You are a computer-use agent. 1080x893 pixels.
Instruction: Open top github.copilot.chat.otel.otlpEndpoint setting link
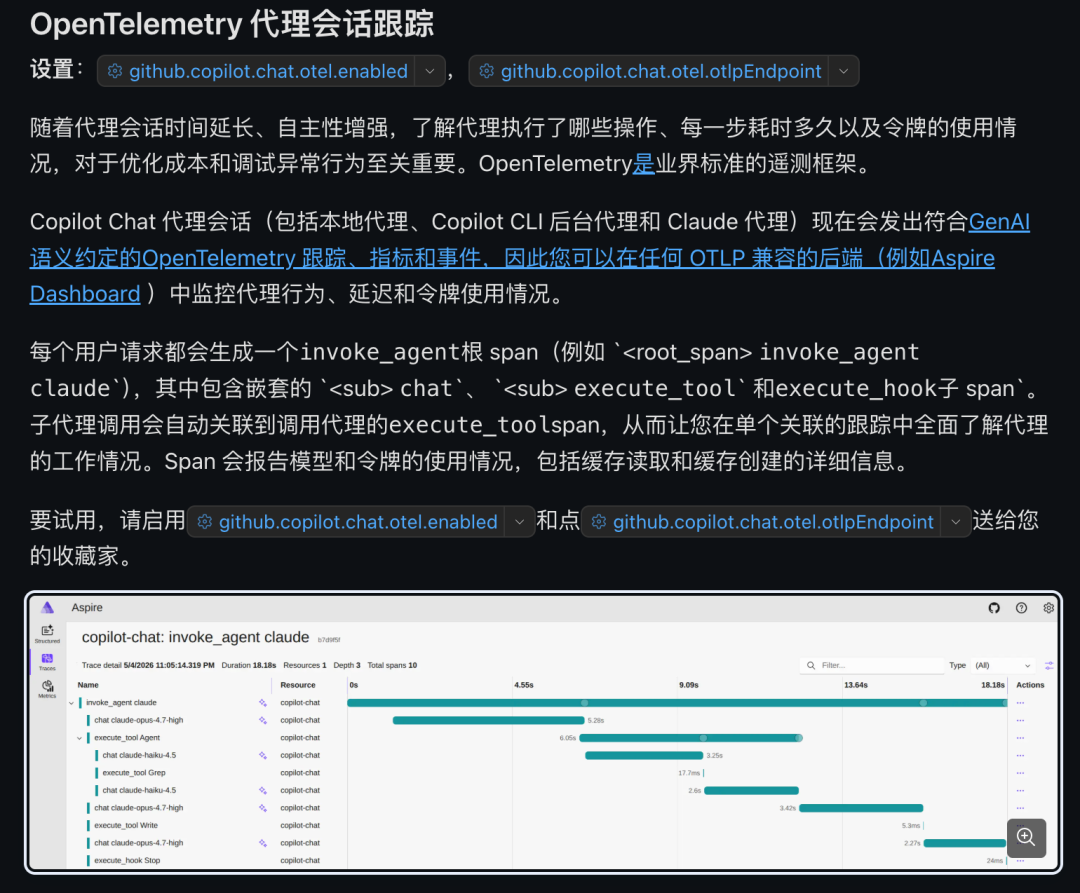pos(661,71)
